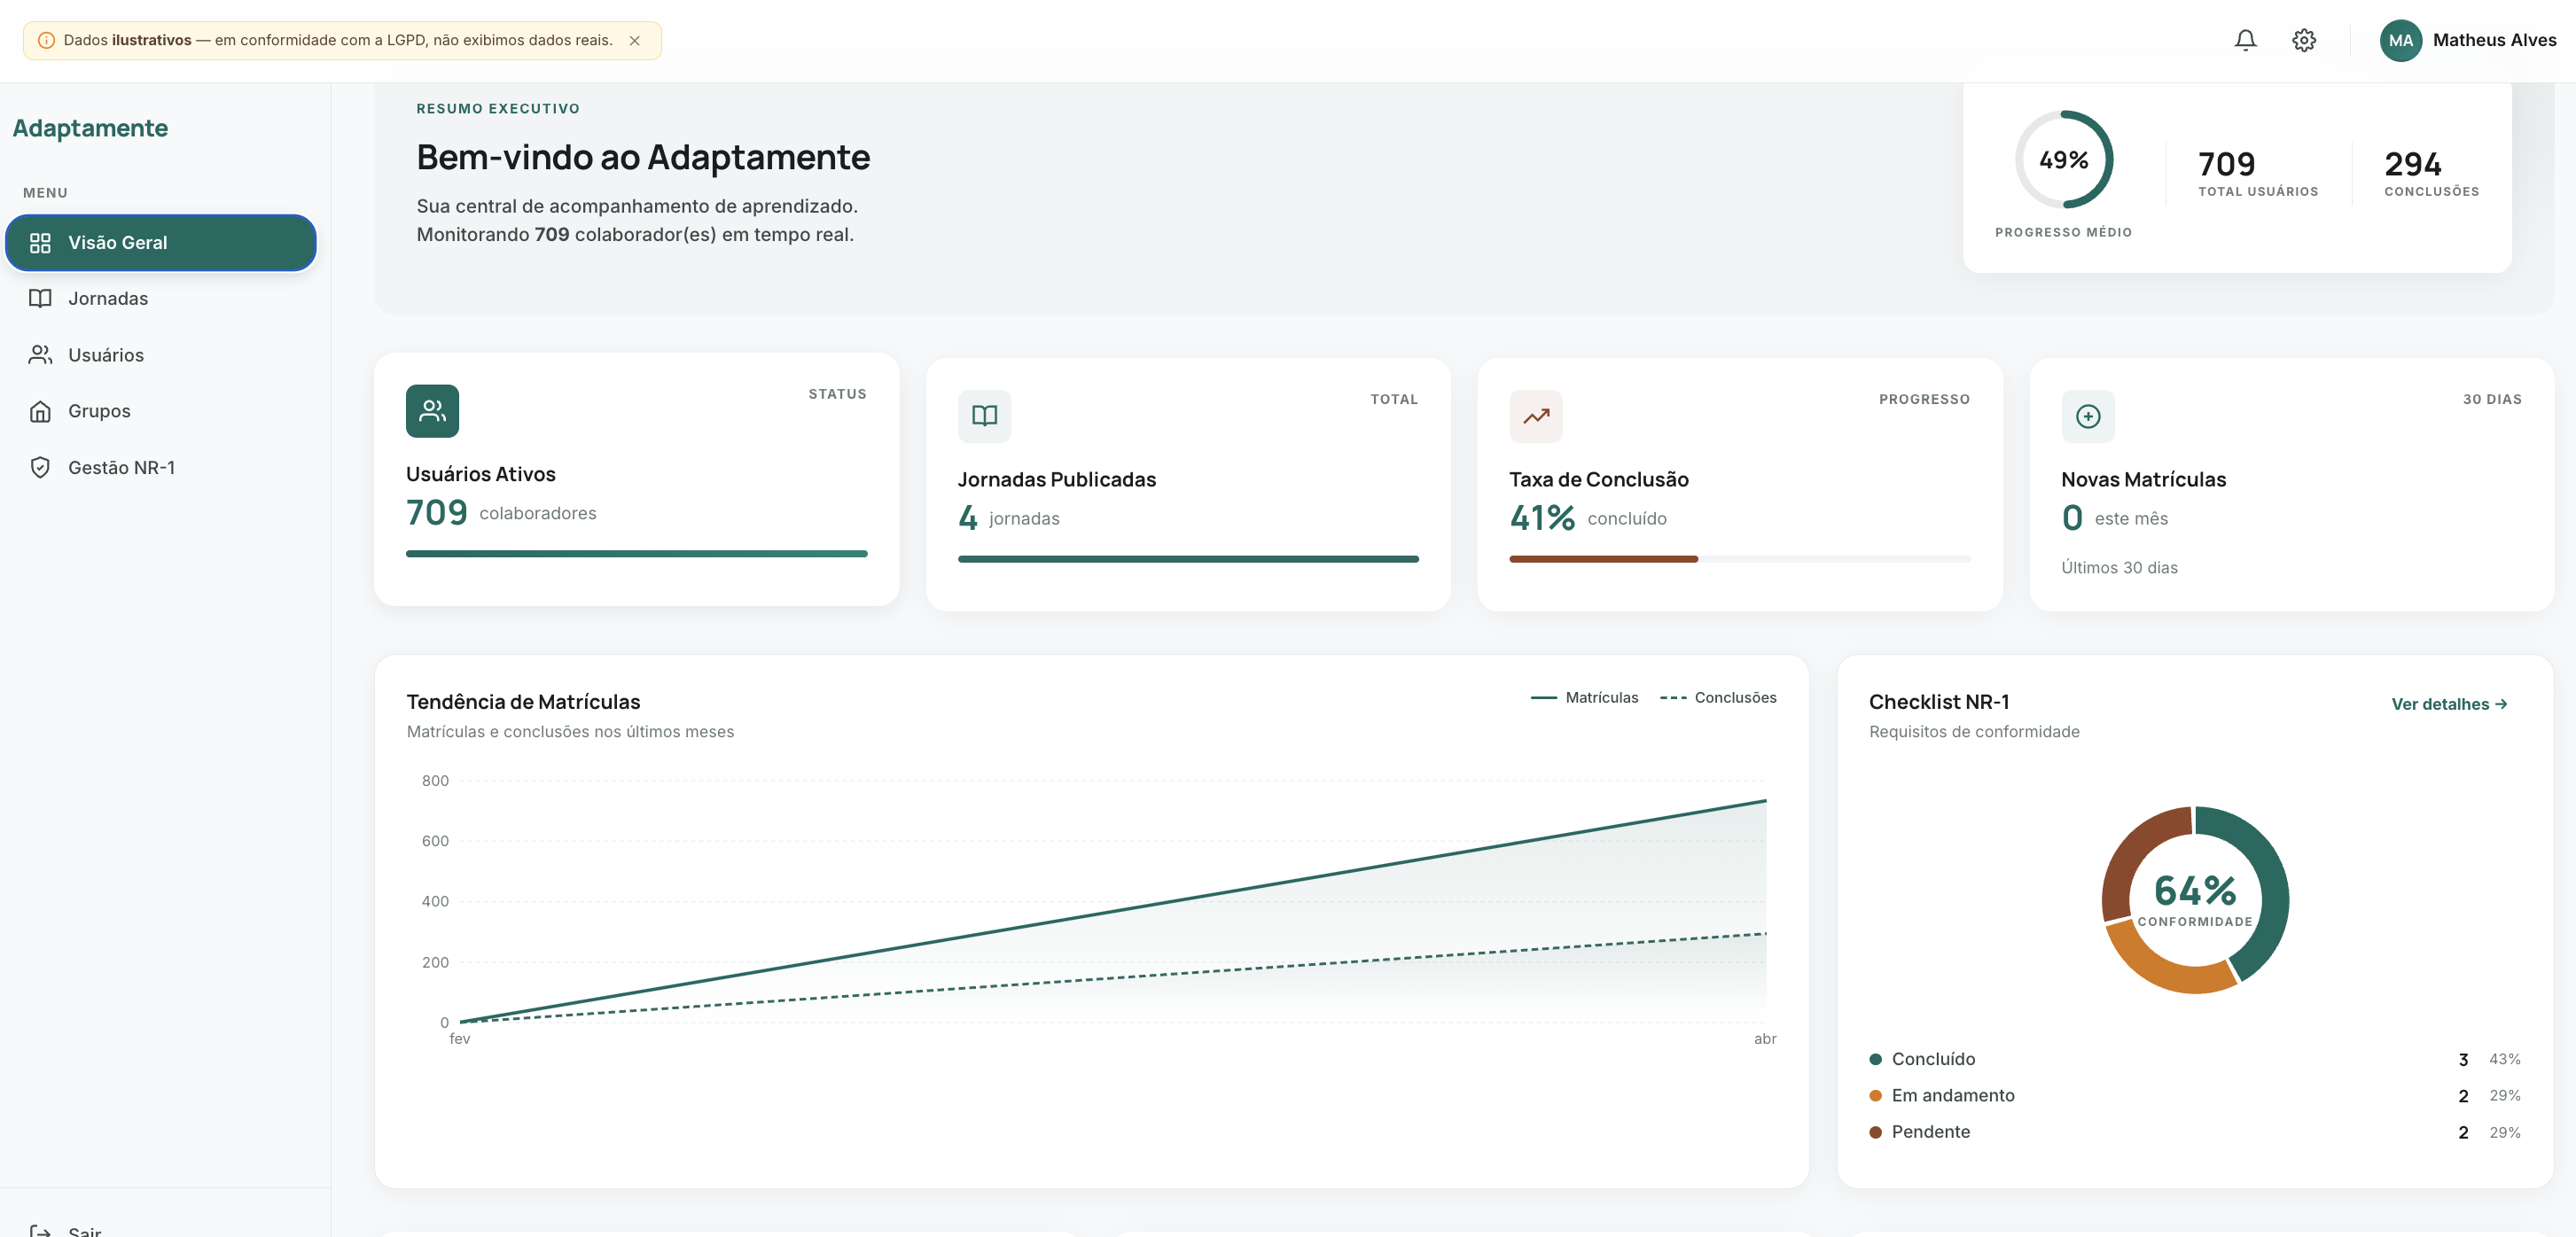The image size is (2576, 1237).
Task: Click the Tendência de Matrículas chart title
Action: 523,702
